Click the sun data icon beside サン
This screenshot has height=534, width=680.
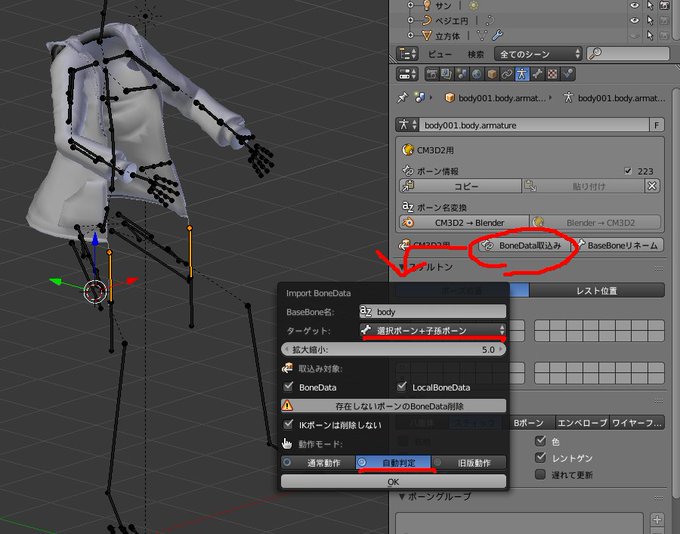[x=473, y=5]
